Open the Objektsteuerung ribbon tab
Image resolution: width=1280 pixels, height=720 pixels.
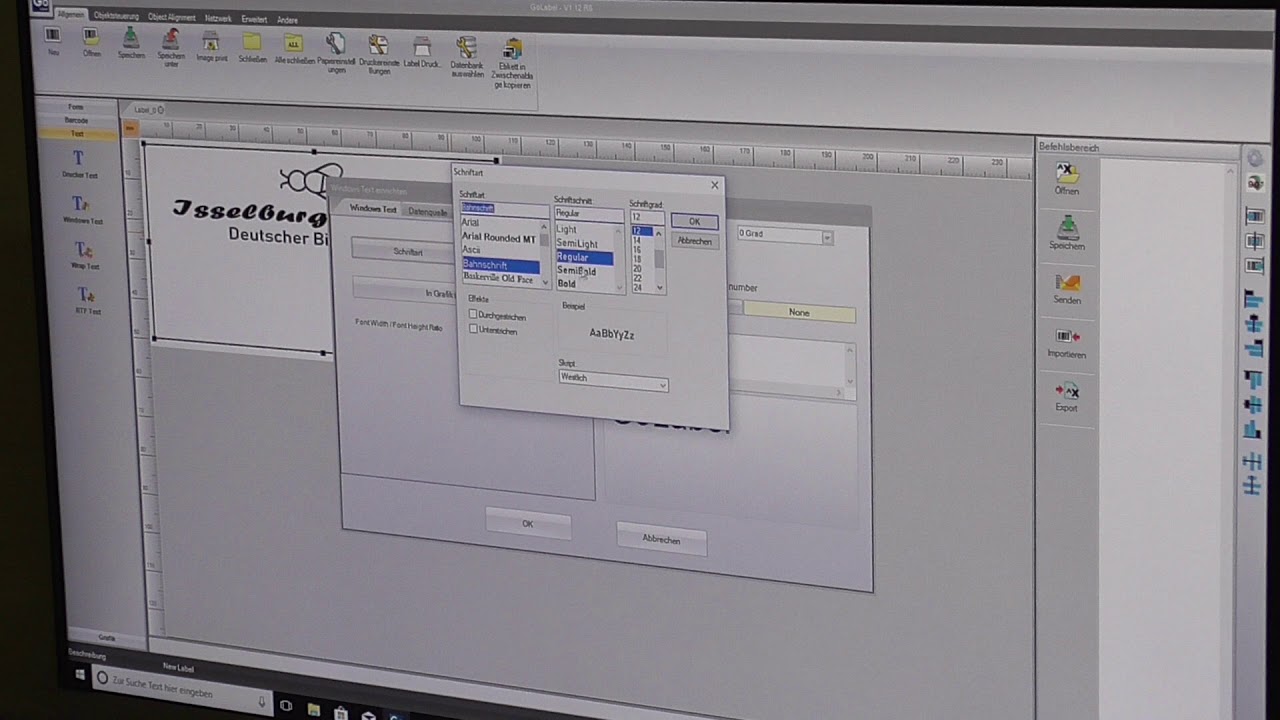(x=116, y=16)
